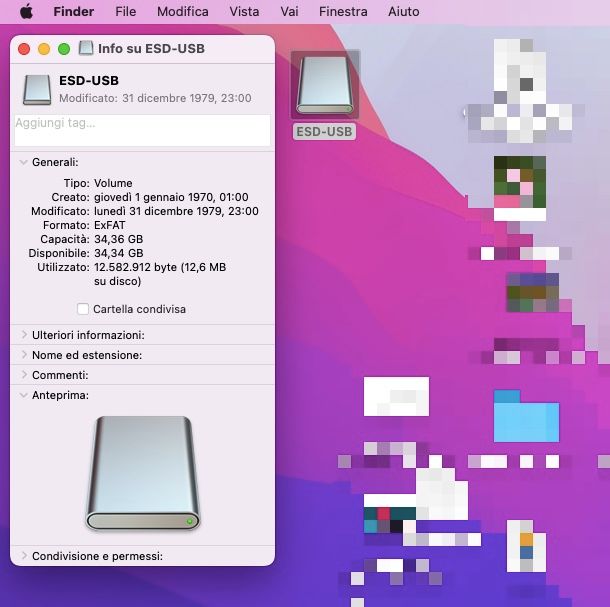The image size is (610, 607).
Task: Click the ESD-USB label under the desktop drive
Action: click(324, 132)
